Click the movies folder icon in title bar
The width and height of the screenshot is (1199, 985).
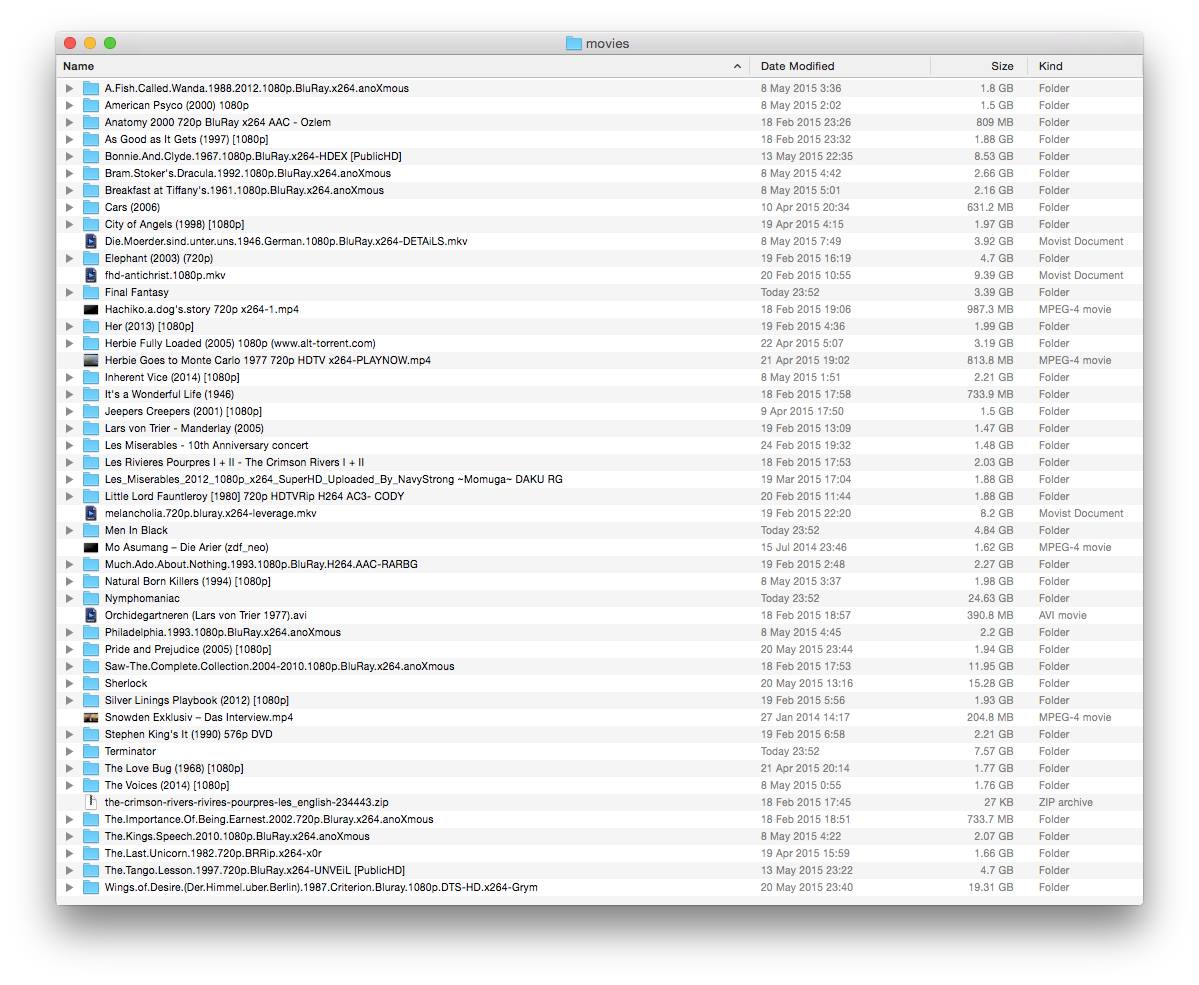click(x=573, y=43)
